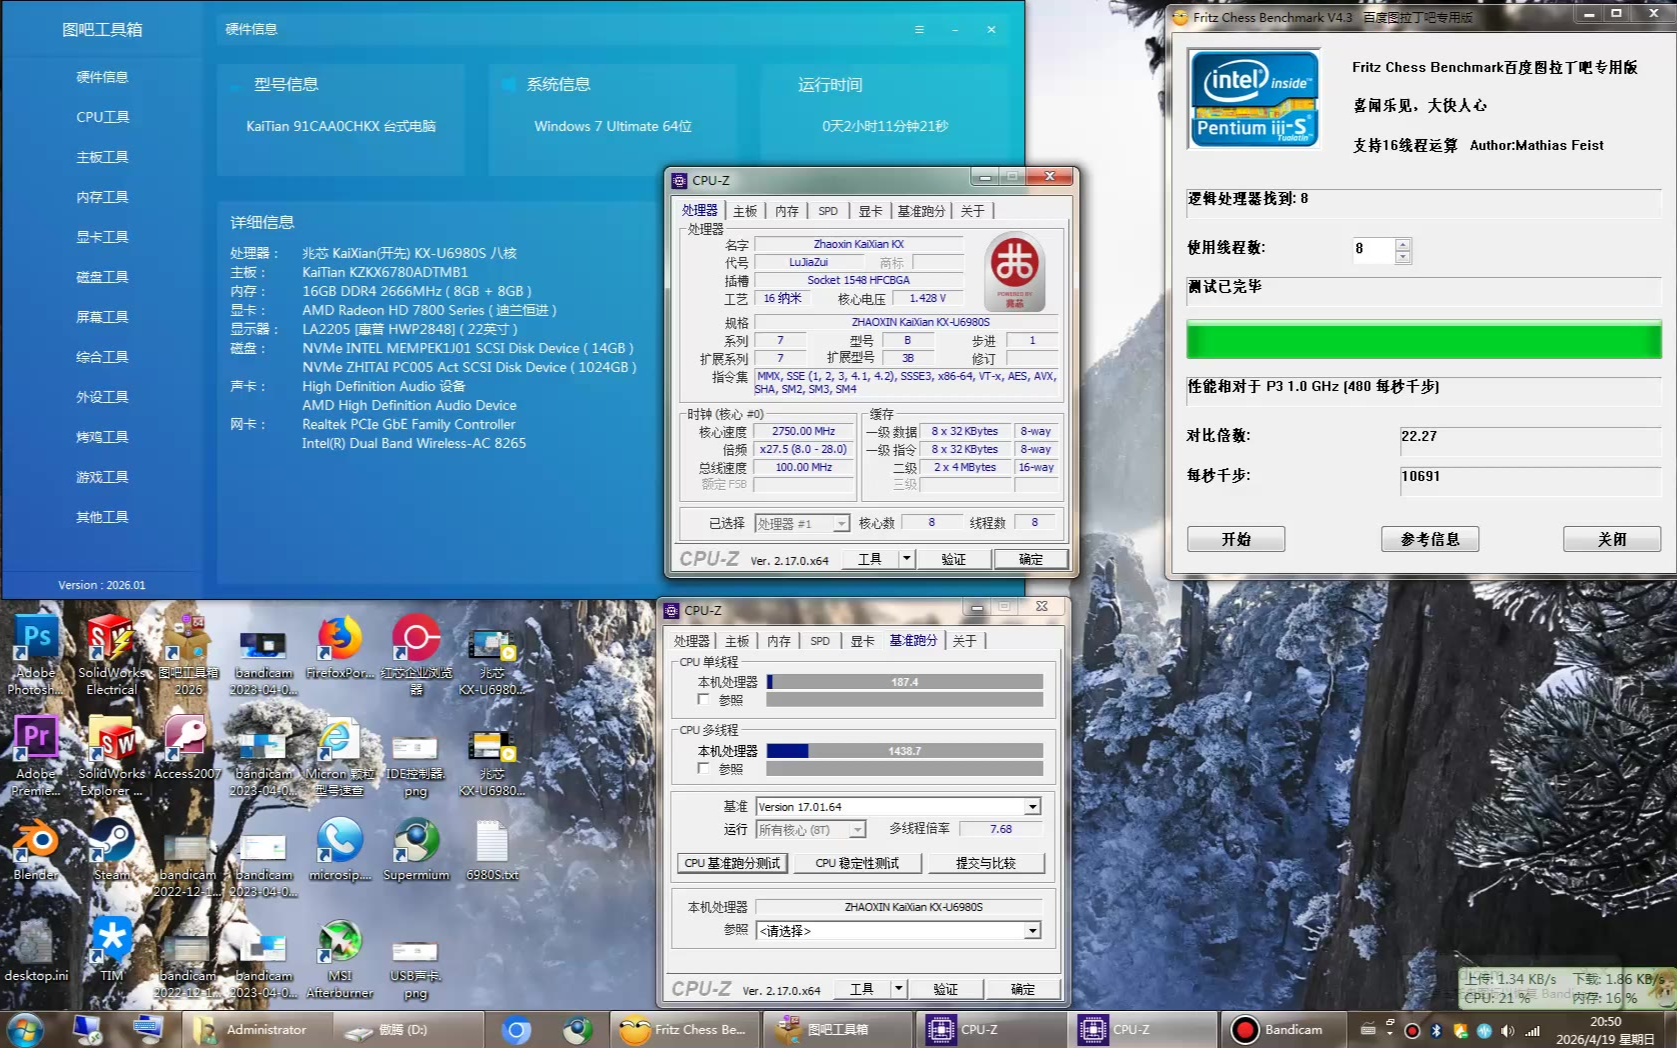The image size is (1677, 1048).
Task: Open the toolbox hamburger menu icon
Action: [919, 29]
